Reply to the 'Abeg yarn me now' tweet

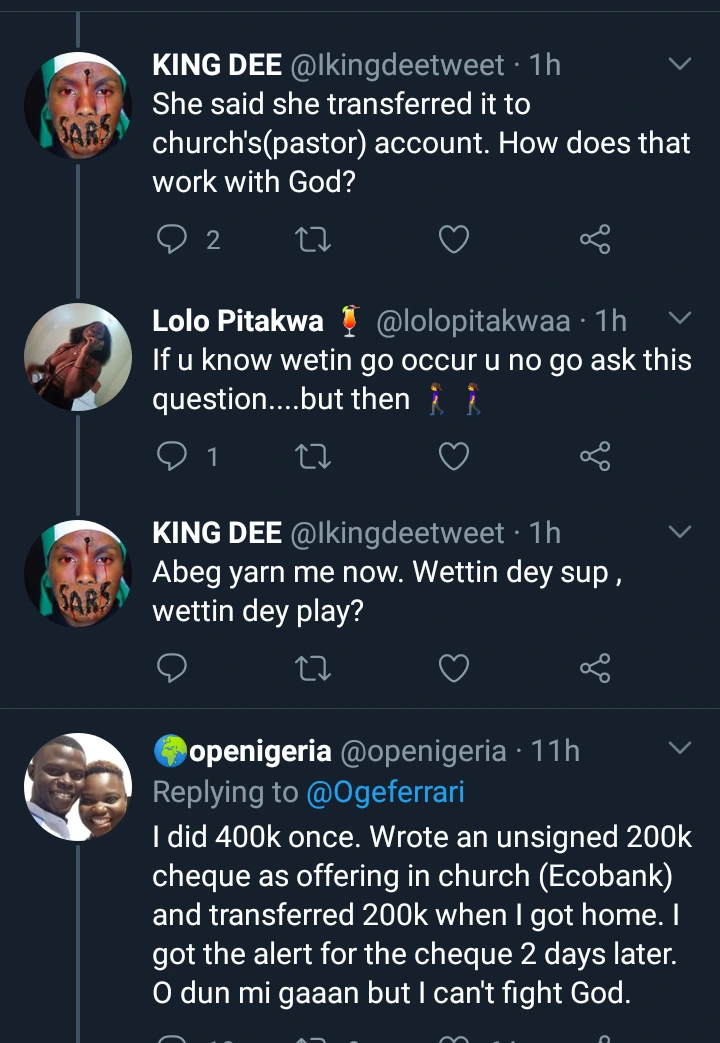(x=173, y=668)
